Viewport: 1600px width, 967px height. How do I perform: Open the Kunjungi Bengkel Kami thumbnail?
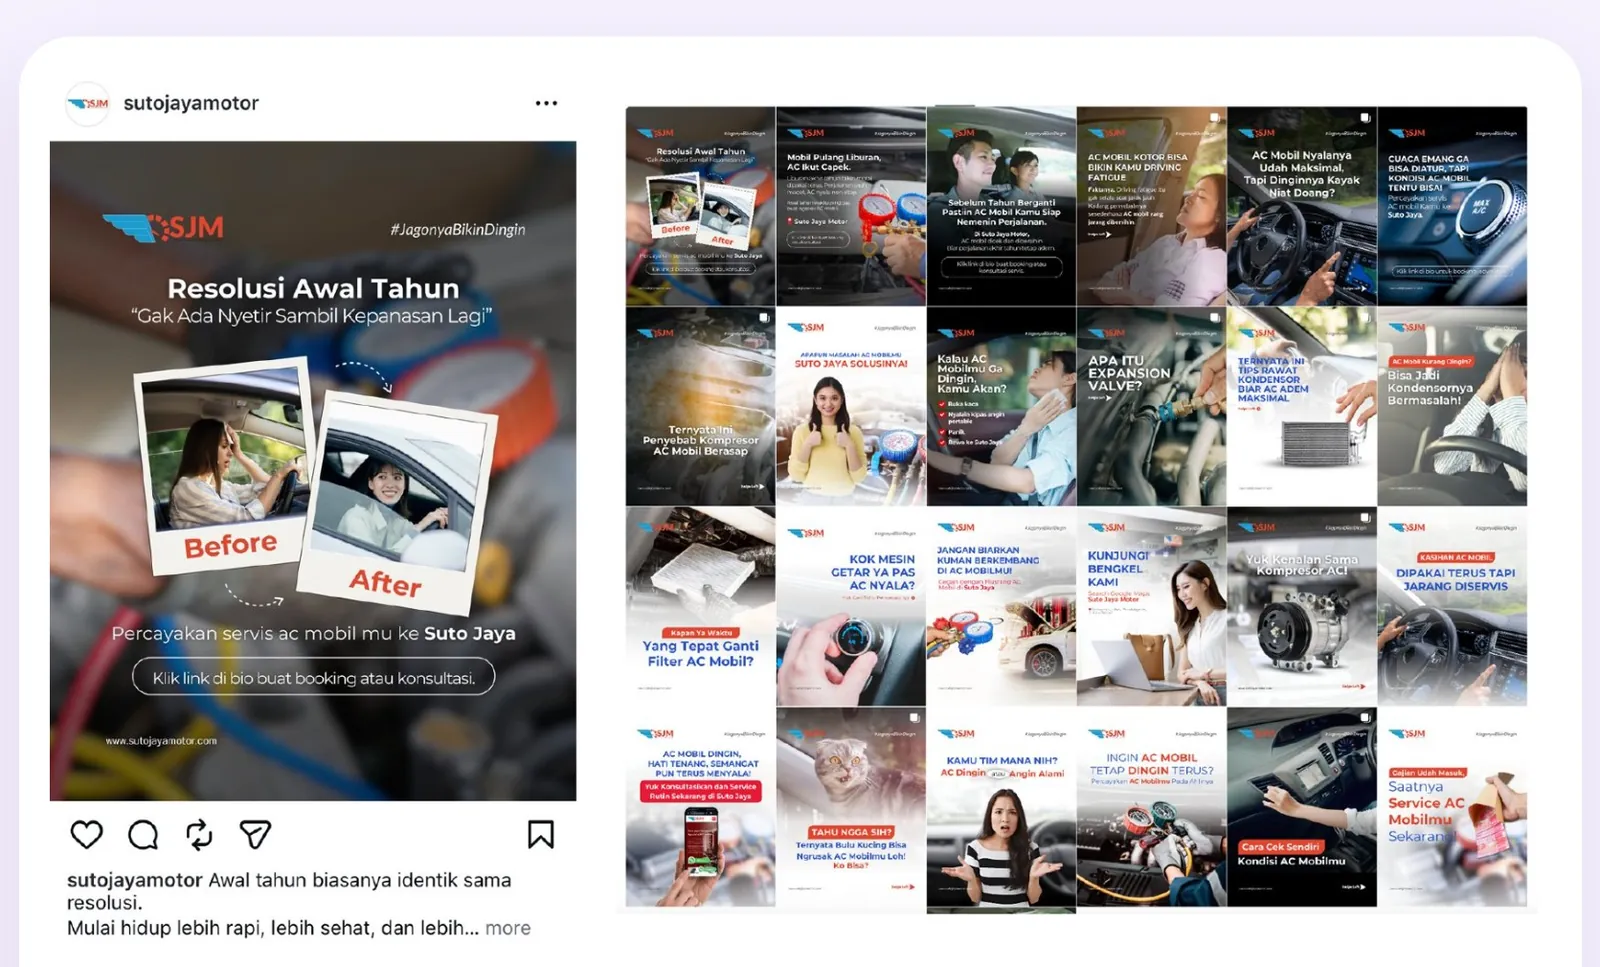point(1152,606)
